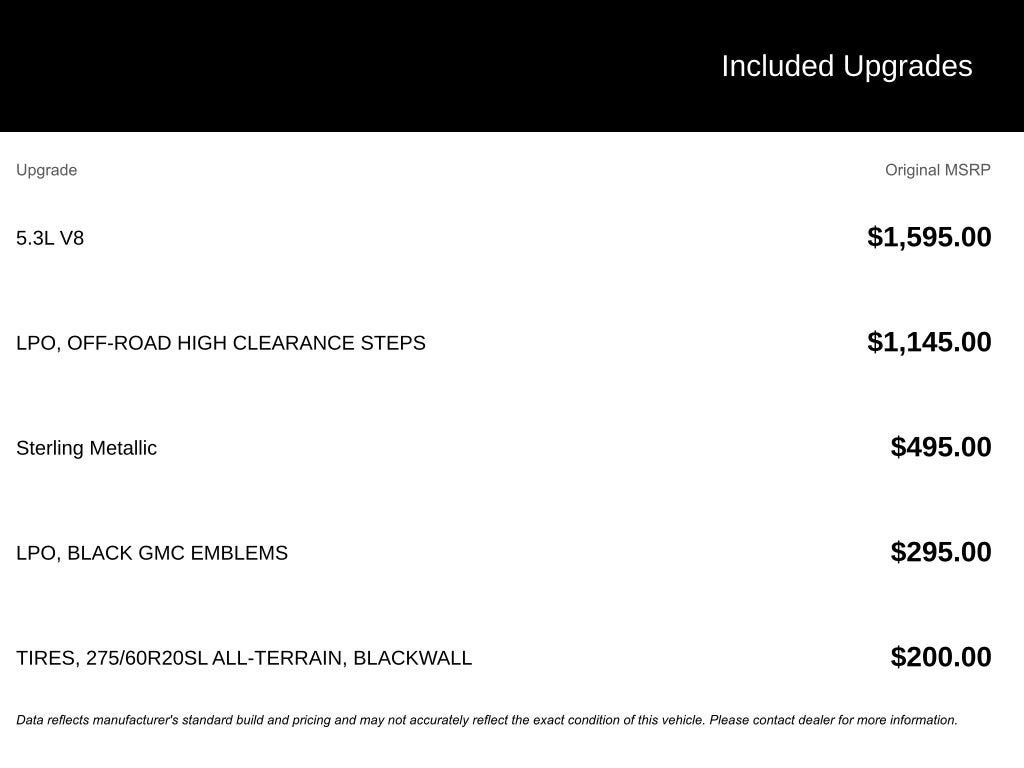This screenshot has width=1024, height=768.
Task: Click the Sterling Metallic upgrade
Action: coord(86,448)
